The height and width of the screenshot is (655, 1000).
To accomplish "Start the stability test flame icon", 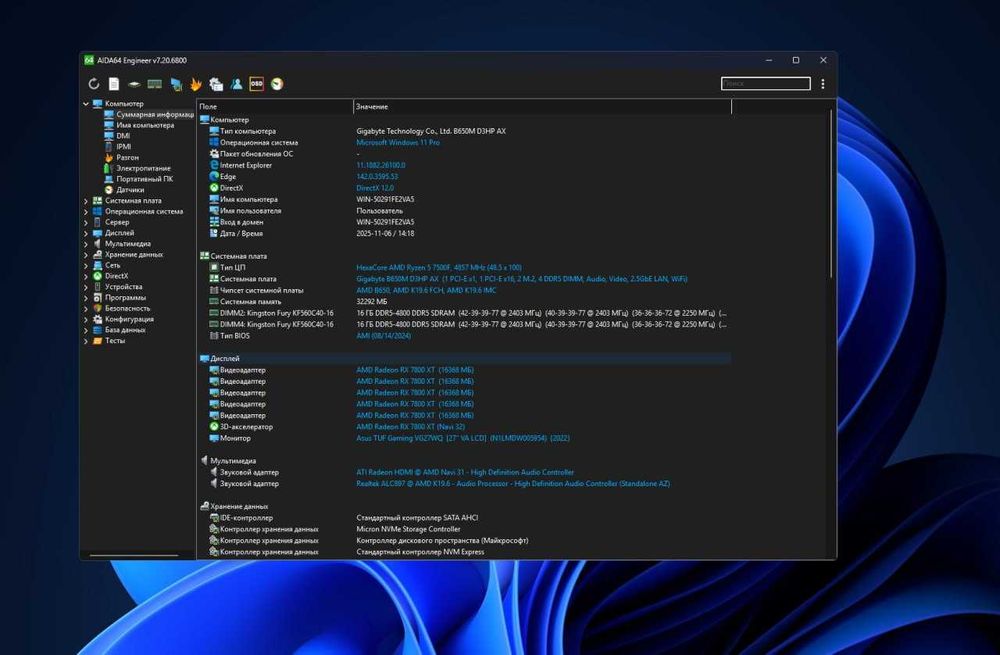I will click(196, 84).
